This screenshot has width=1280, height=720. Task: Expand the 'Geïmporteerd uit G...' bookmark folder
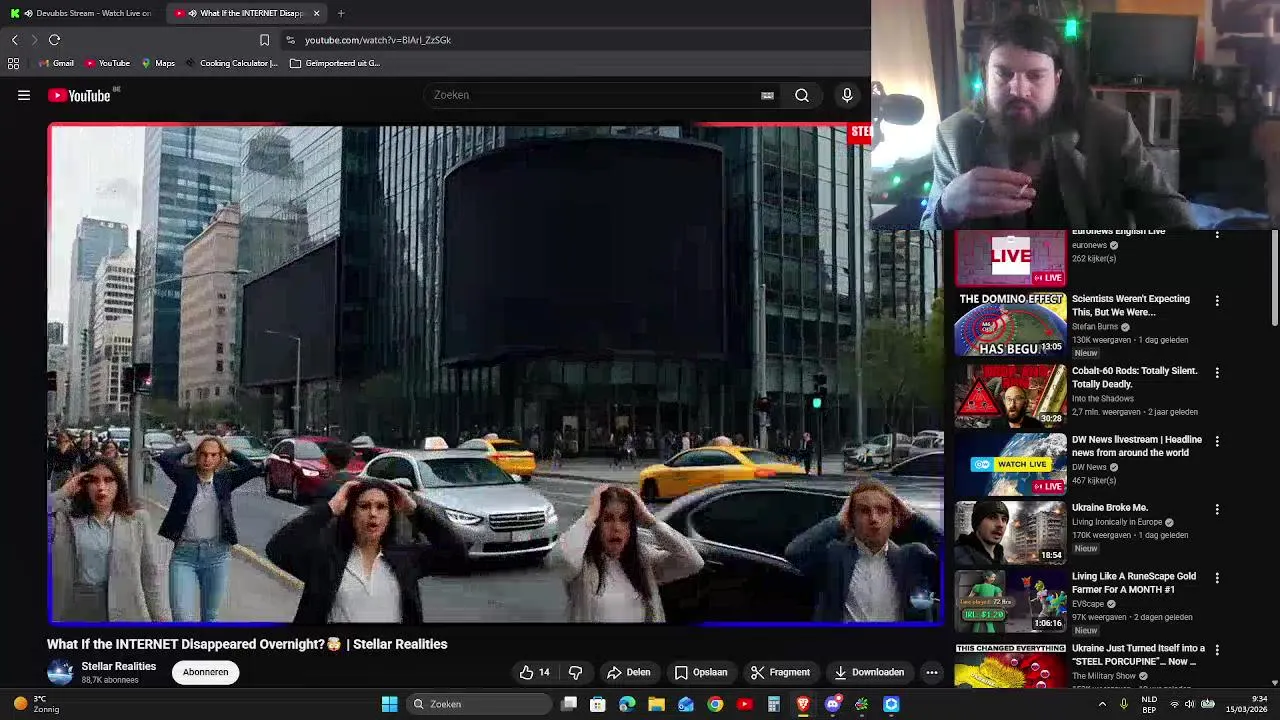pyautogui.click(x=335, y=63)
